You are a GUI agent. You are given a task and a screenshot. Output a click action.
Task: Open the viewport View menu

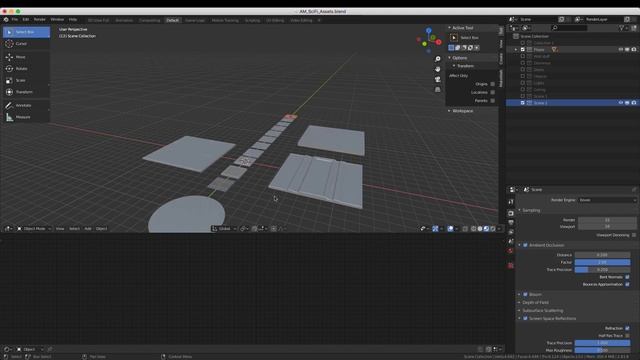(60, 229)
